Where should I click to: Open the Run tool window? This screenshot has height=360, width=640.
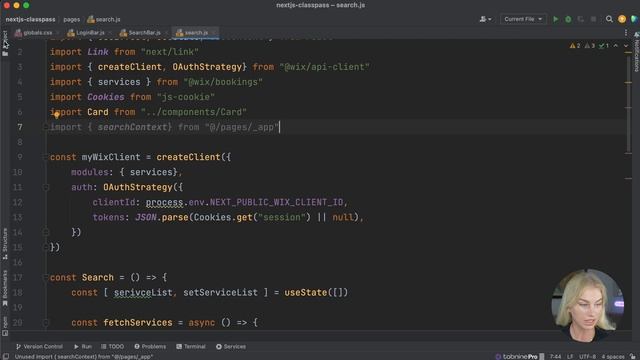[x=83, y=347]
